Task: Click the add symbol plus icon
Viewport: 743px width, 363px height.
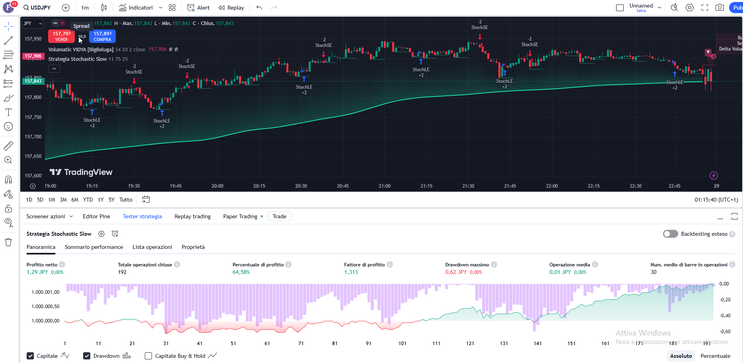Action: pyautogui.click(x=66, y=8)
